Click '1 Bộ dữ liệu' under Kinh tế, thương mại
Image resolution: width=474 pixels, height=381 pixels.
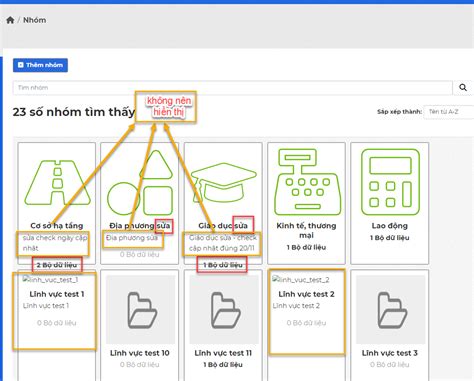coord(306,247)
